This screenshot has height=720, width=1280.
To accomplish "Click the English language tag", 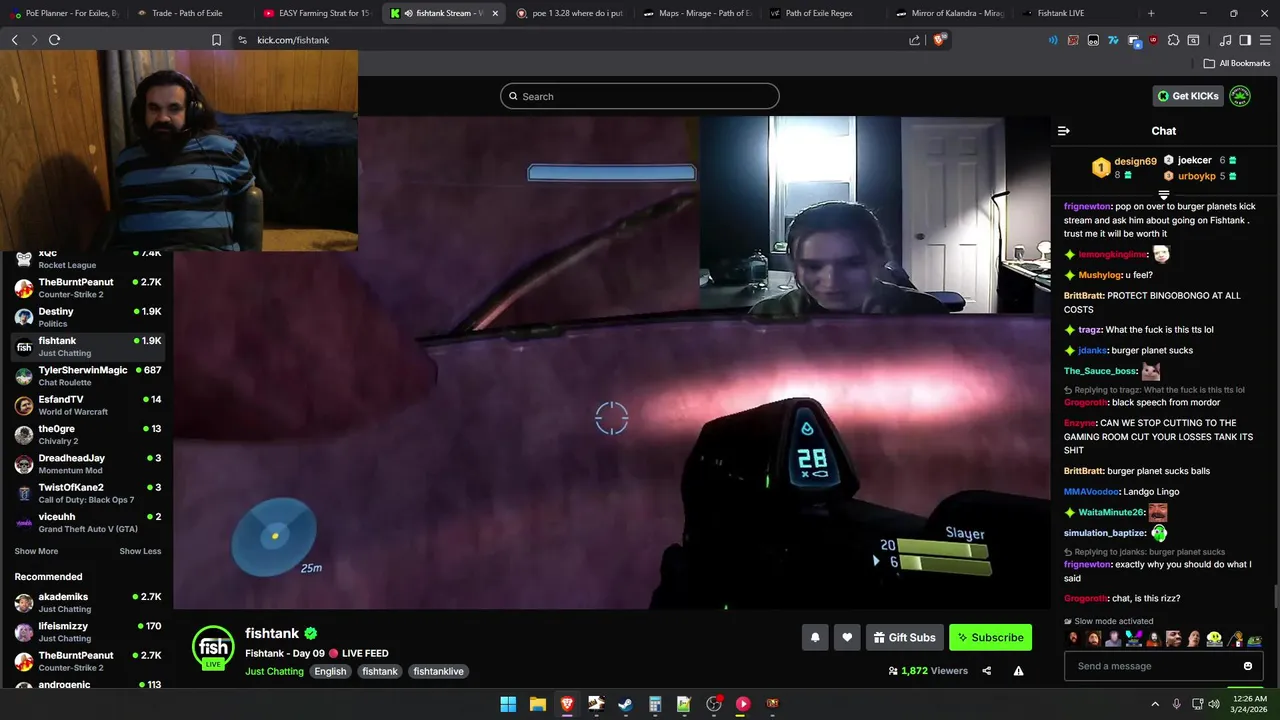I will [330, 671].
